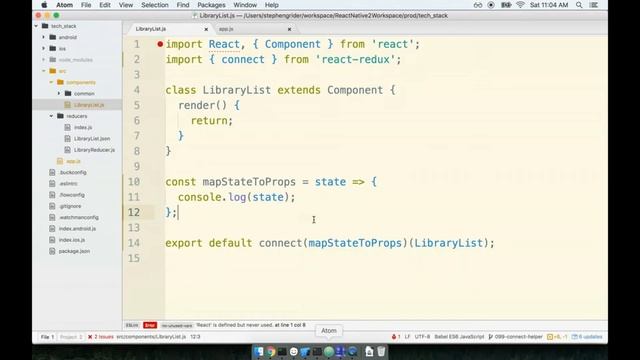640x360 pixels.
Task: Expand the node_modules folder
Action: tap(44, 60)
